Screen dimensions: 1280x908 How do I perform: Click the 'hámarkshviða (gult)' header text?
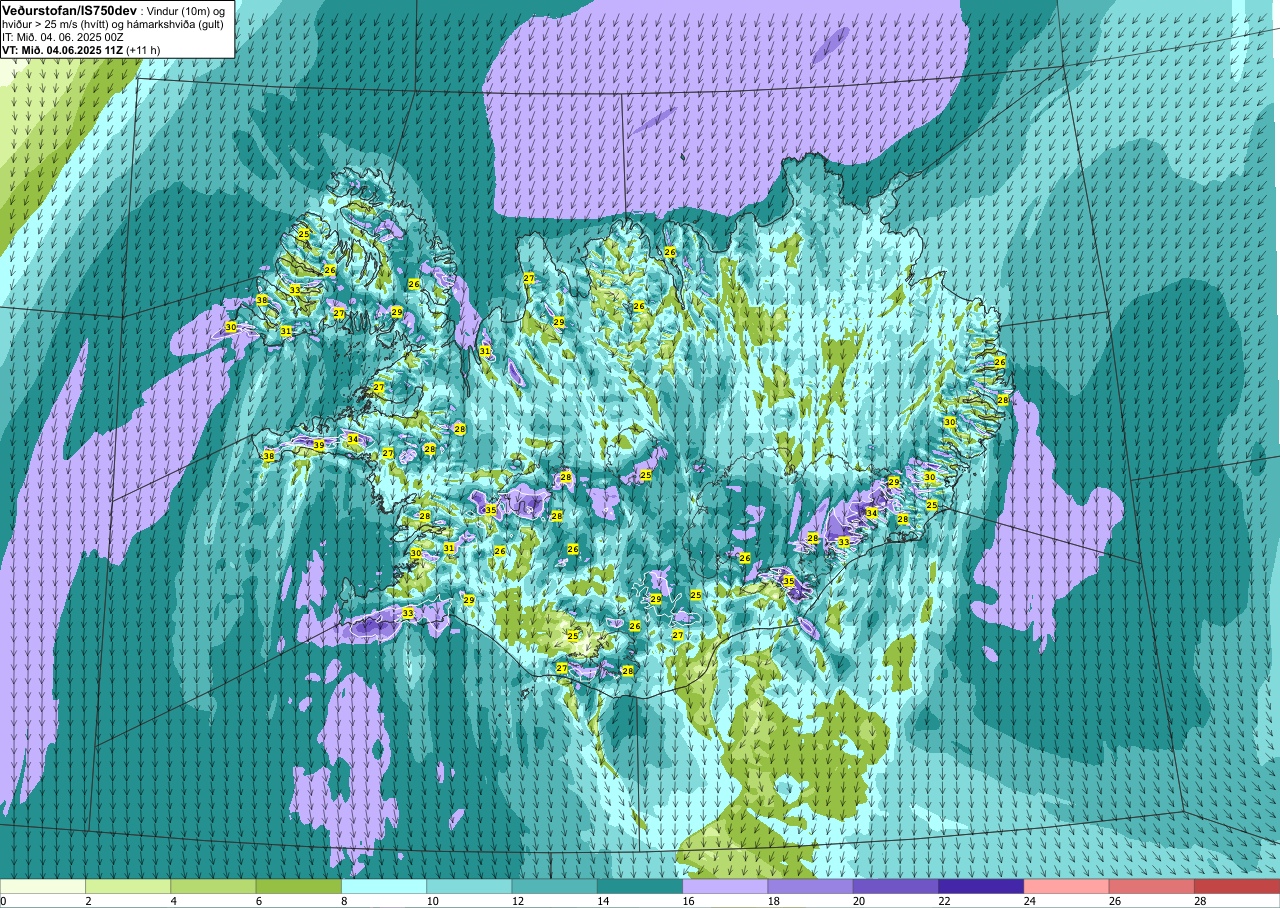click(175, 23)
